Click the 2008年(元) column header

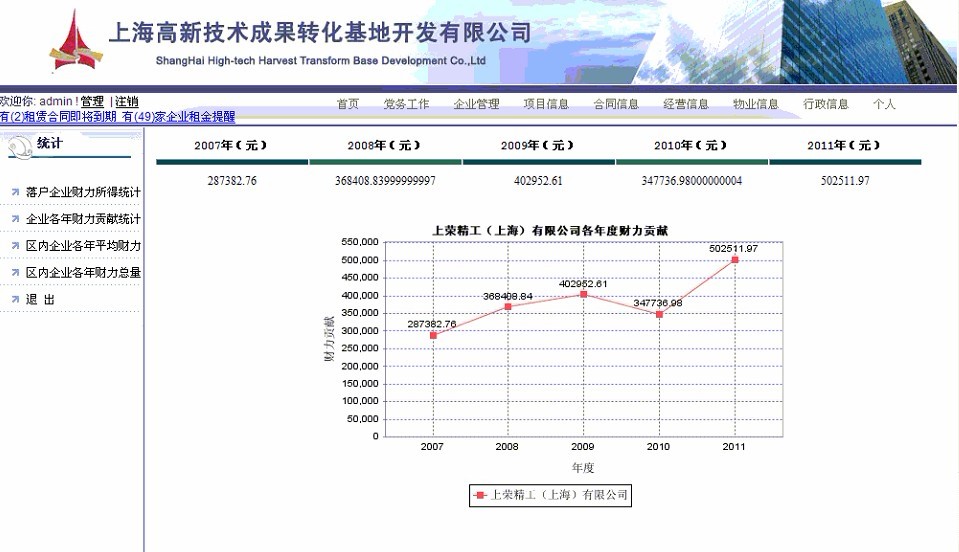coord(385,145)
